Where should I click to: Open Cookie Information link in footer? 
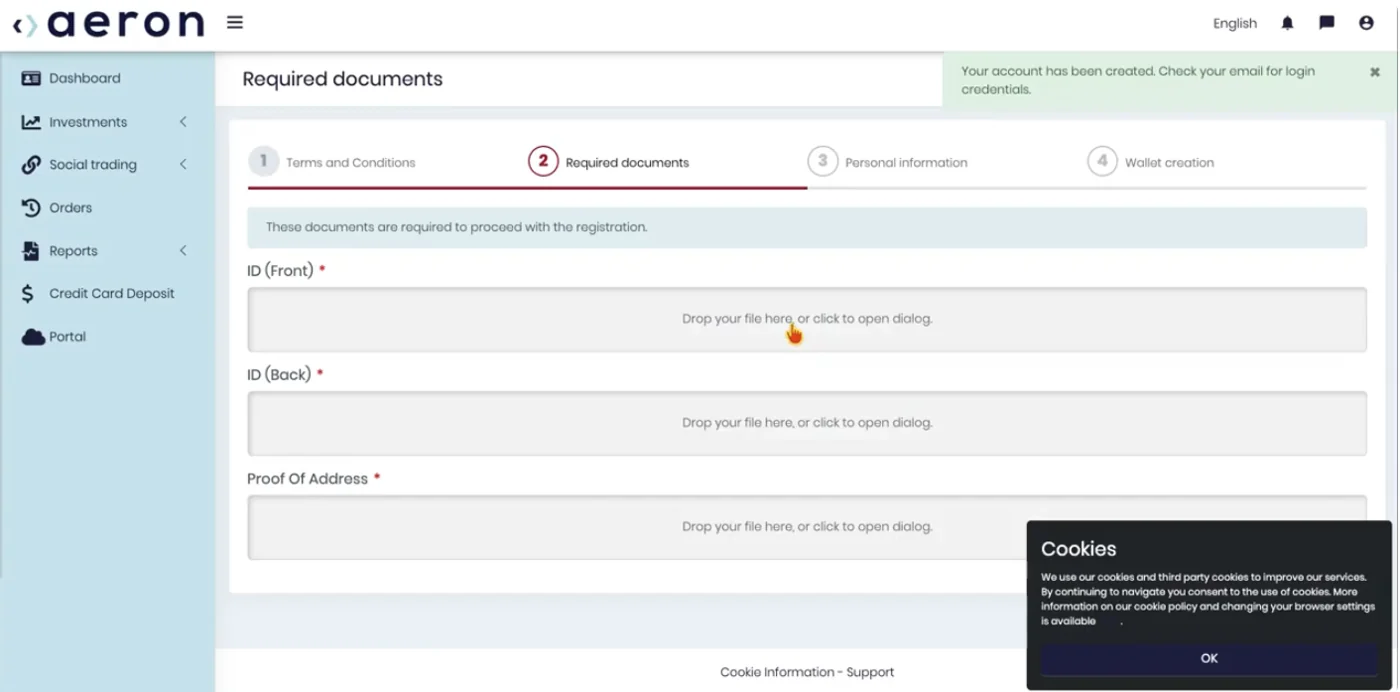click(x=777, y=672)
